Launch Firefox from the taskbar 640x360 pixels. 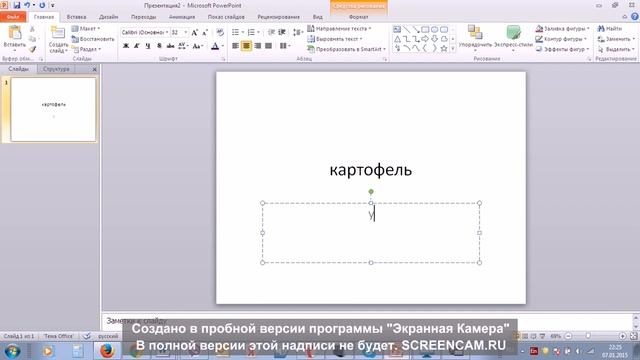(x=107, y=351)
